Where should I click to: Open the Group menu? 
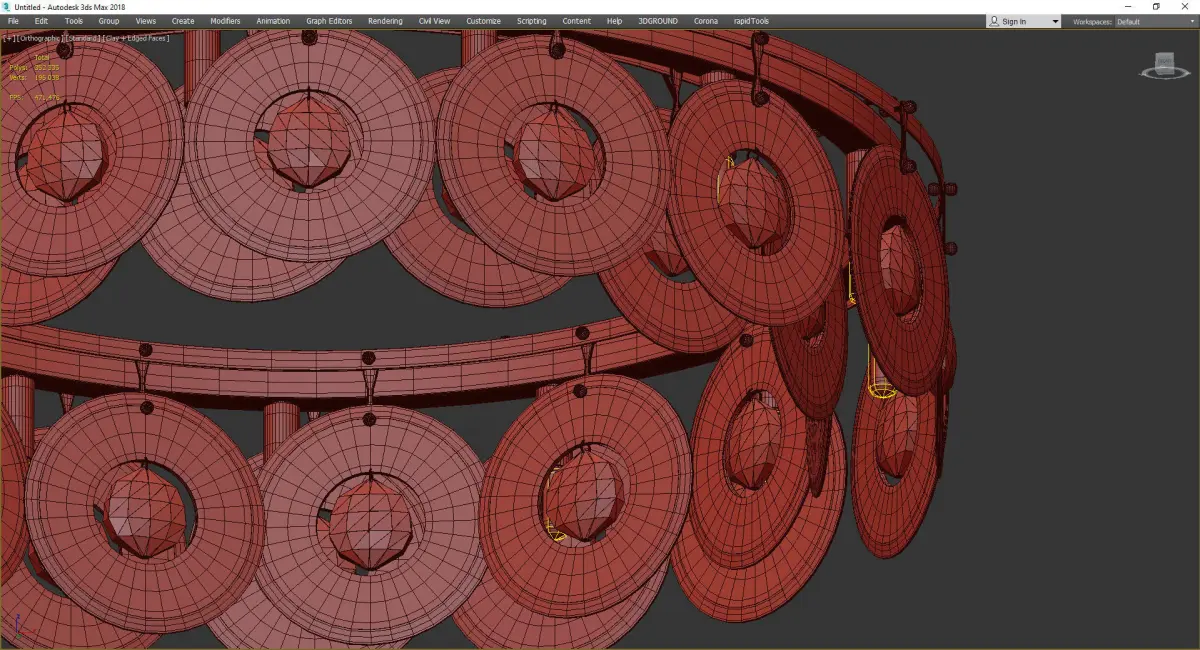(x=108, y=21)
